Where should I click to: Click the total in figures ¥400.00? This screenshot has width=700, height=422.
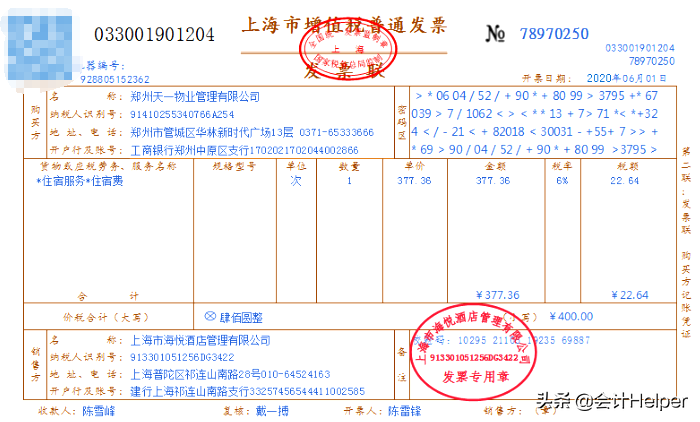[571, 317]
